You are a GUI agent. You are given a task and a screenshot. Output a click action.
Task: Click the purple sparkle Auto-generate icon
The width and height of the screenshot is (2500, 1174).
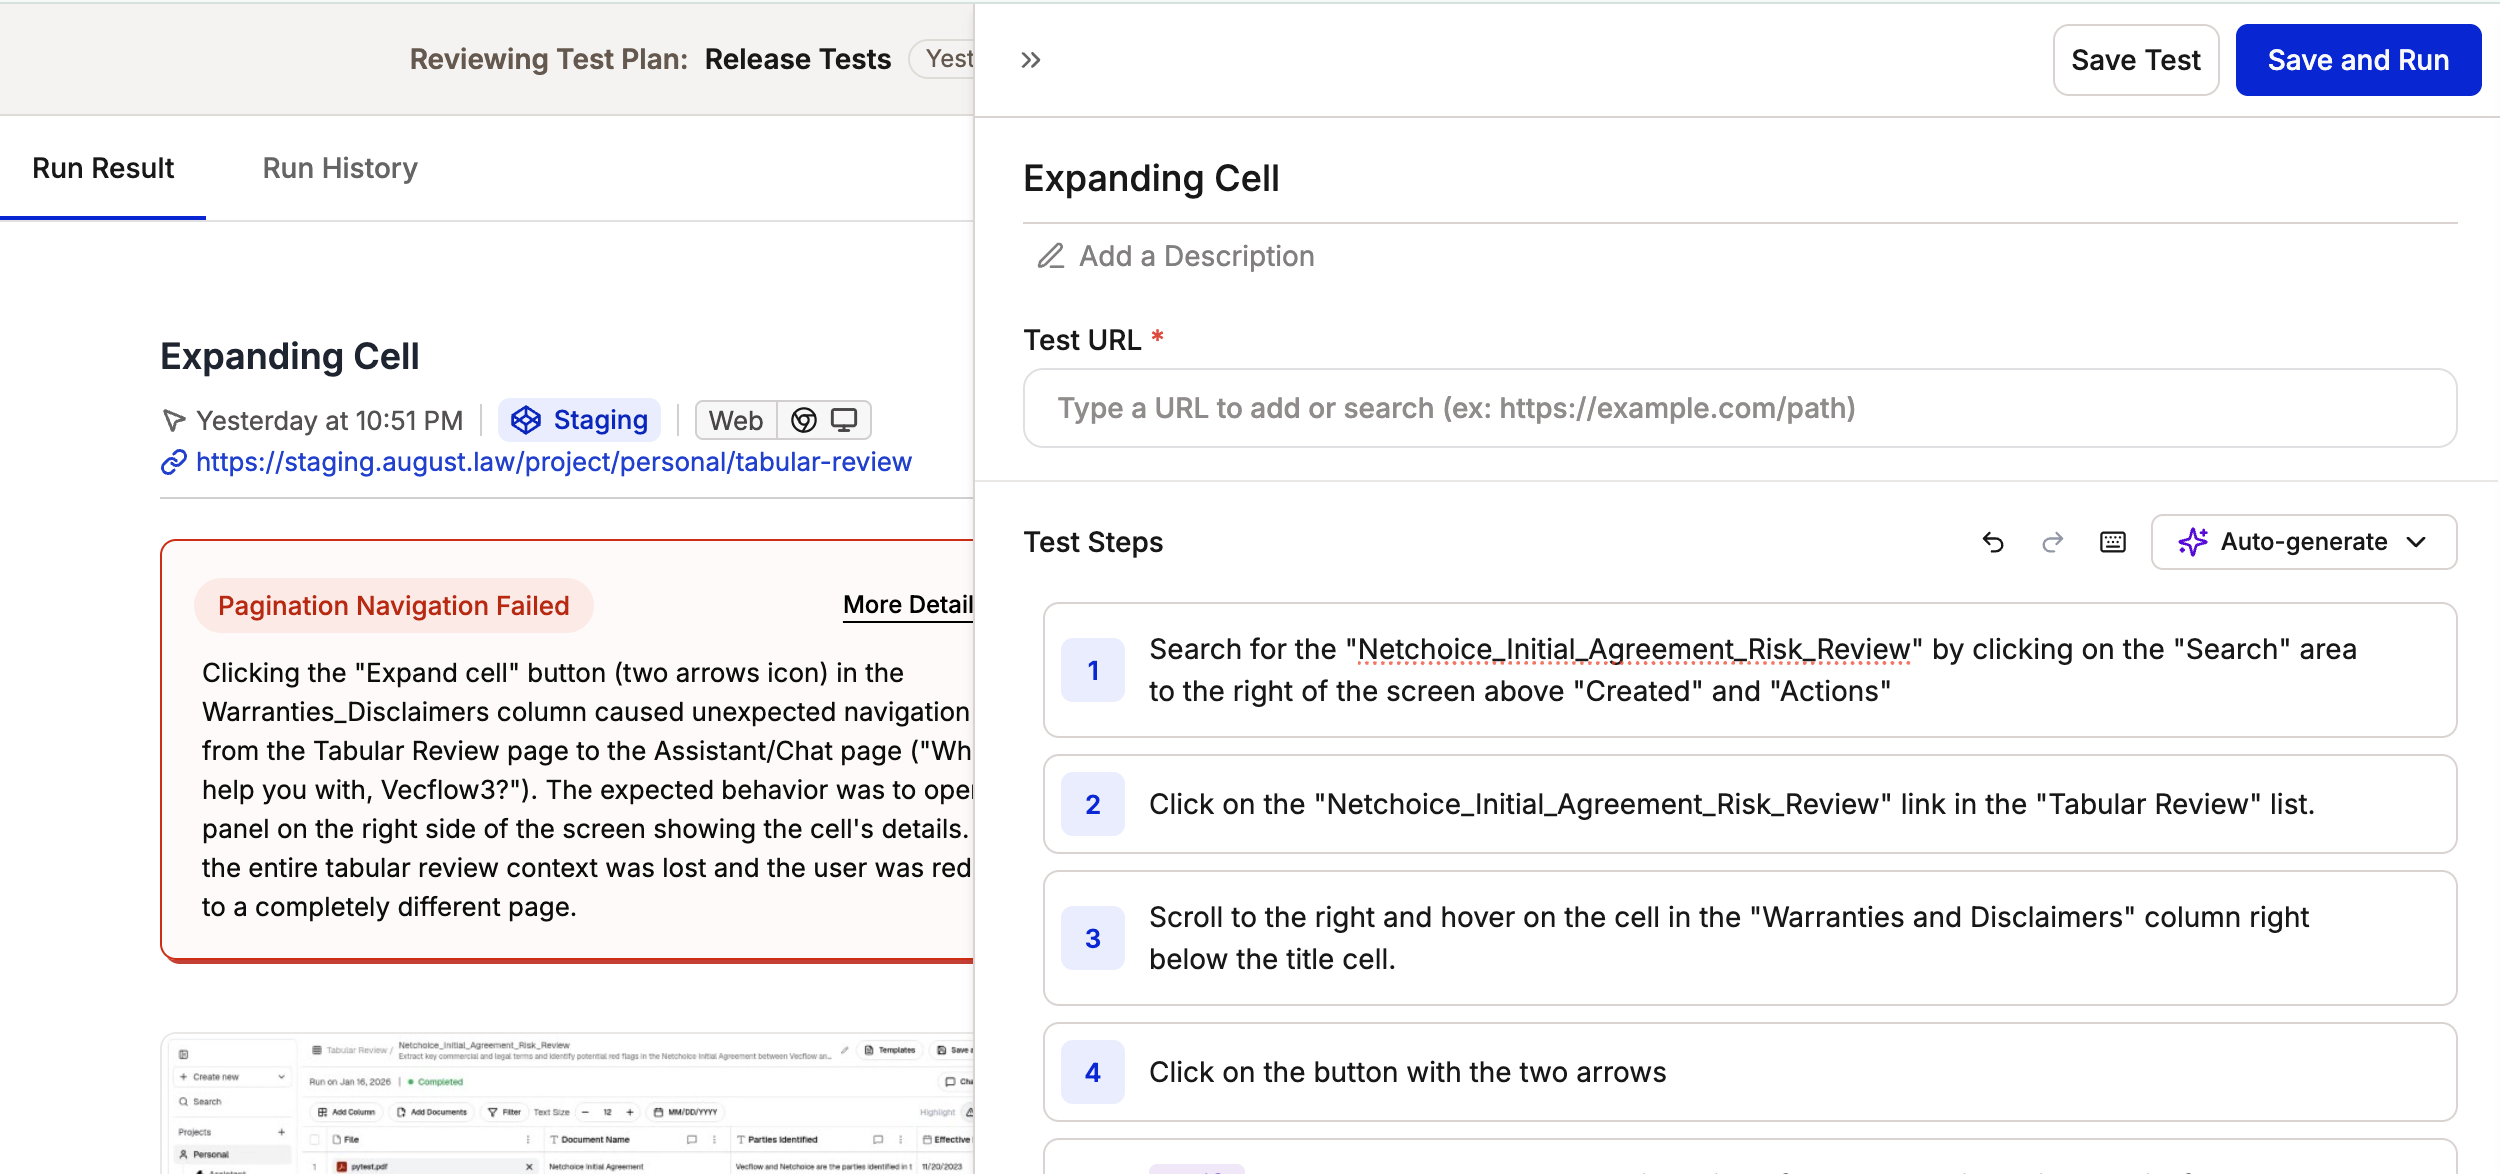(x=2194, y=542)
